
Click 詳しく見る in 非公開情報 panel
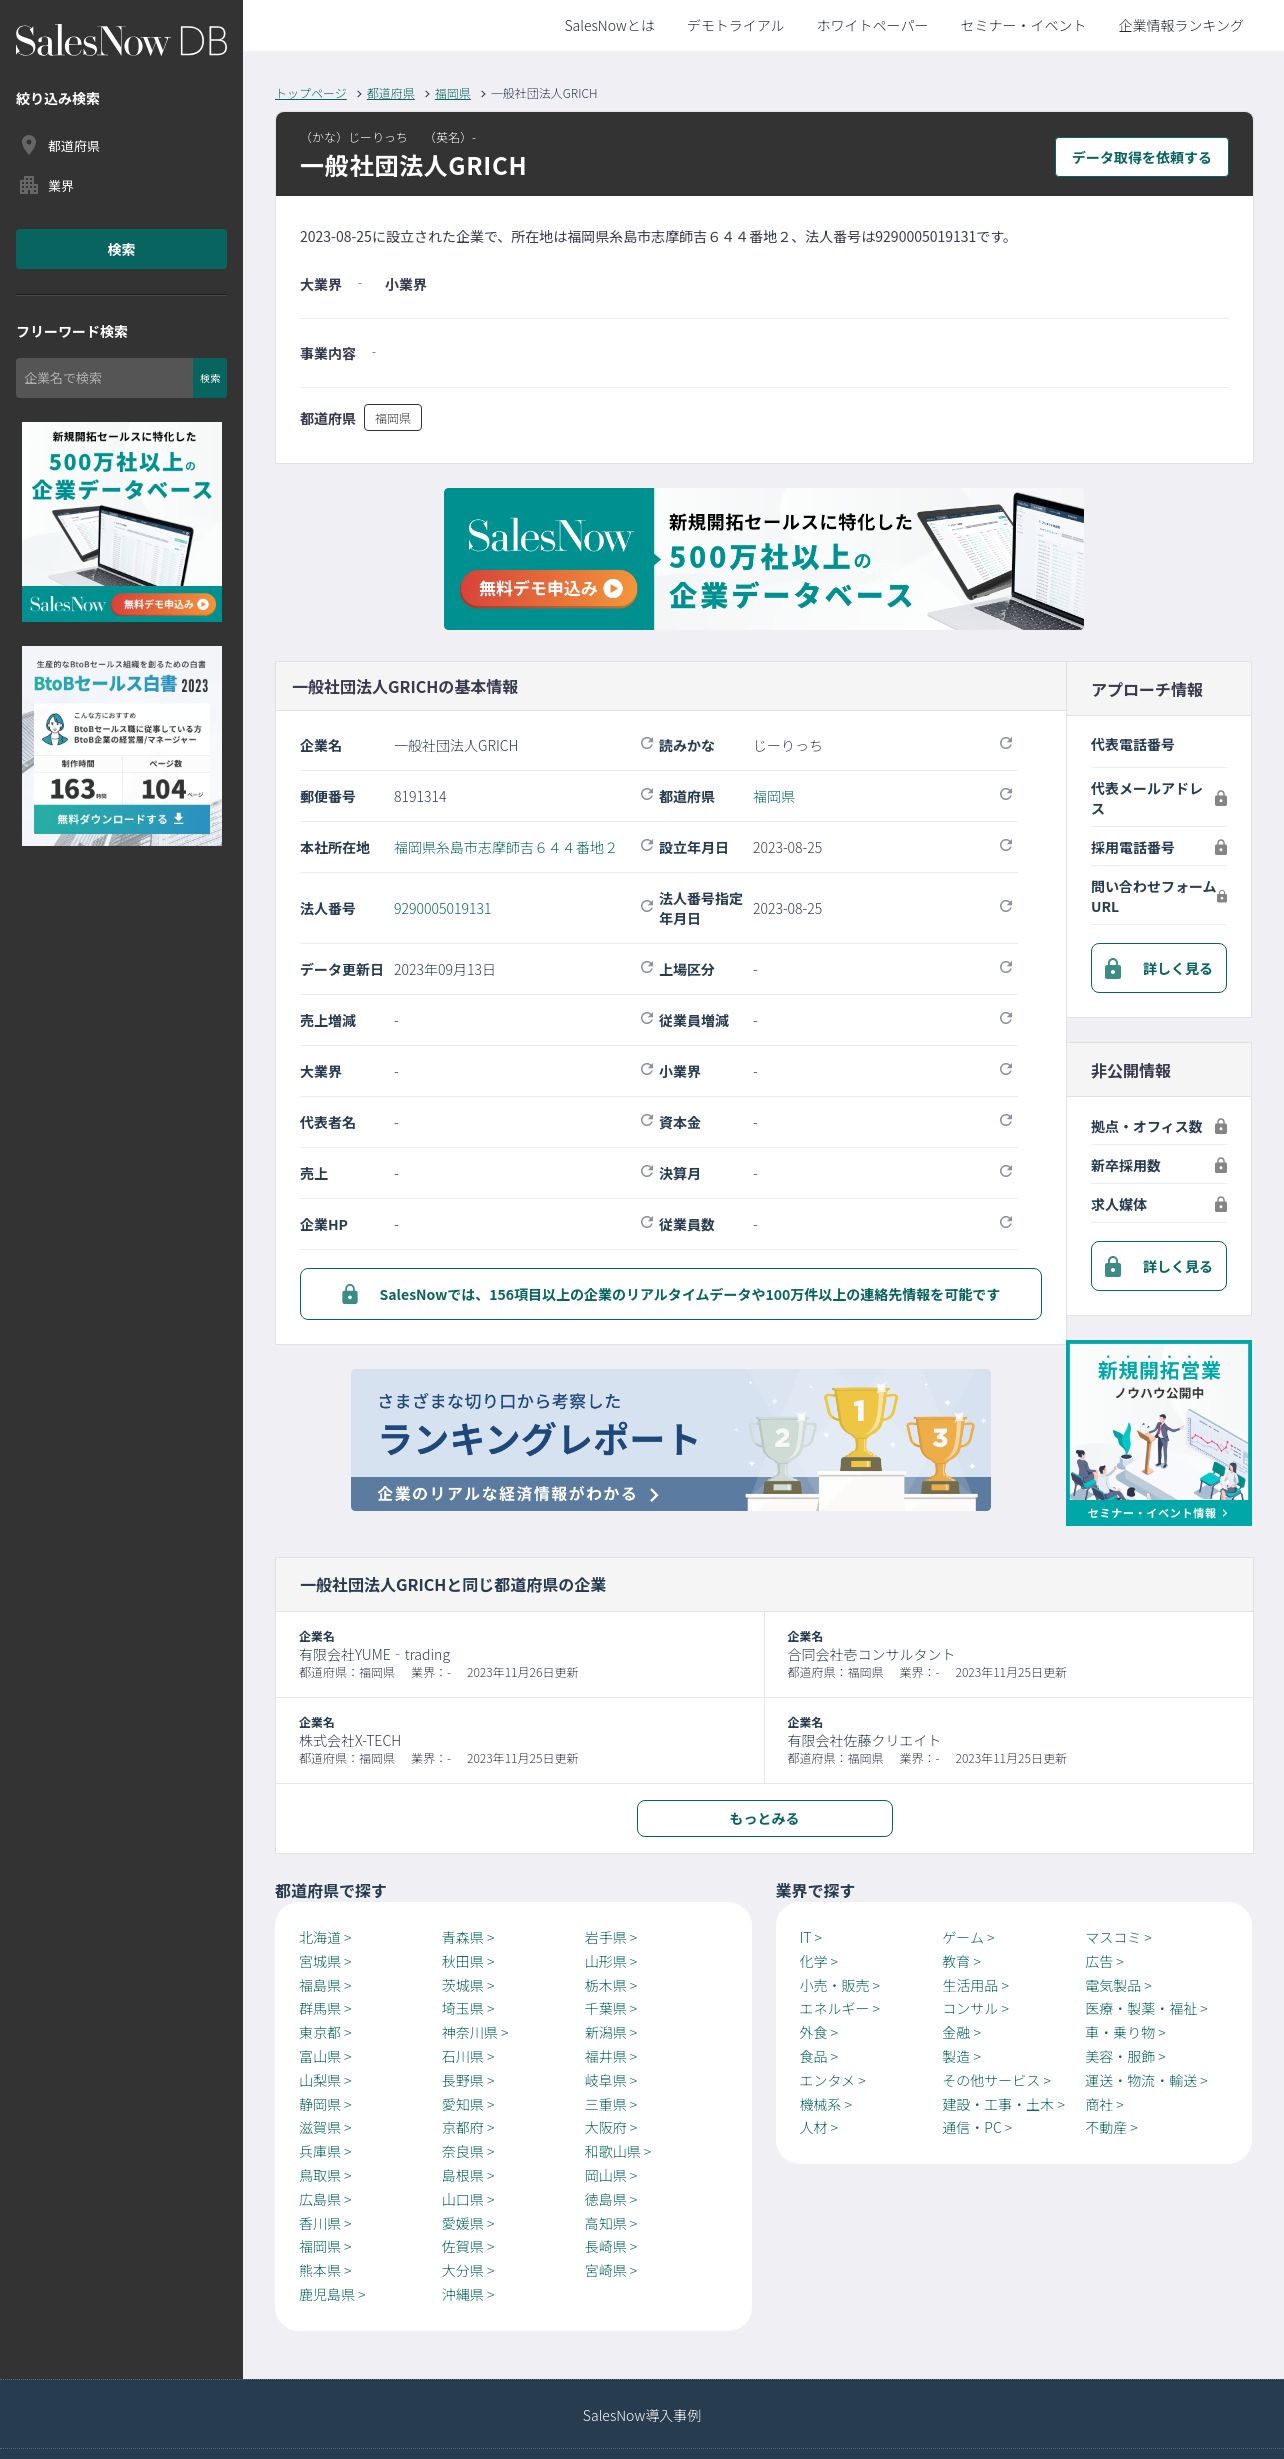1159,1266
